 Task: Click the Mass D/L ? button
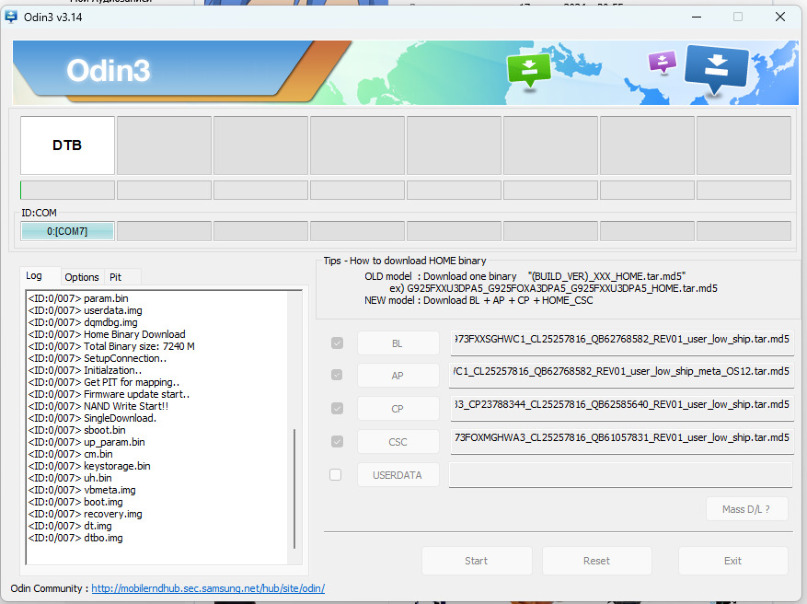point(746,509)
